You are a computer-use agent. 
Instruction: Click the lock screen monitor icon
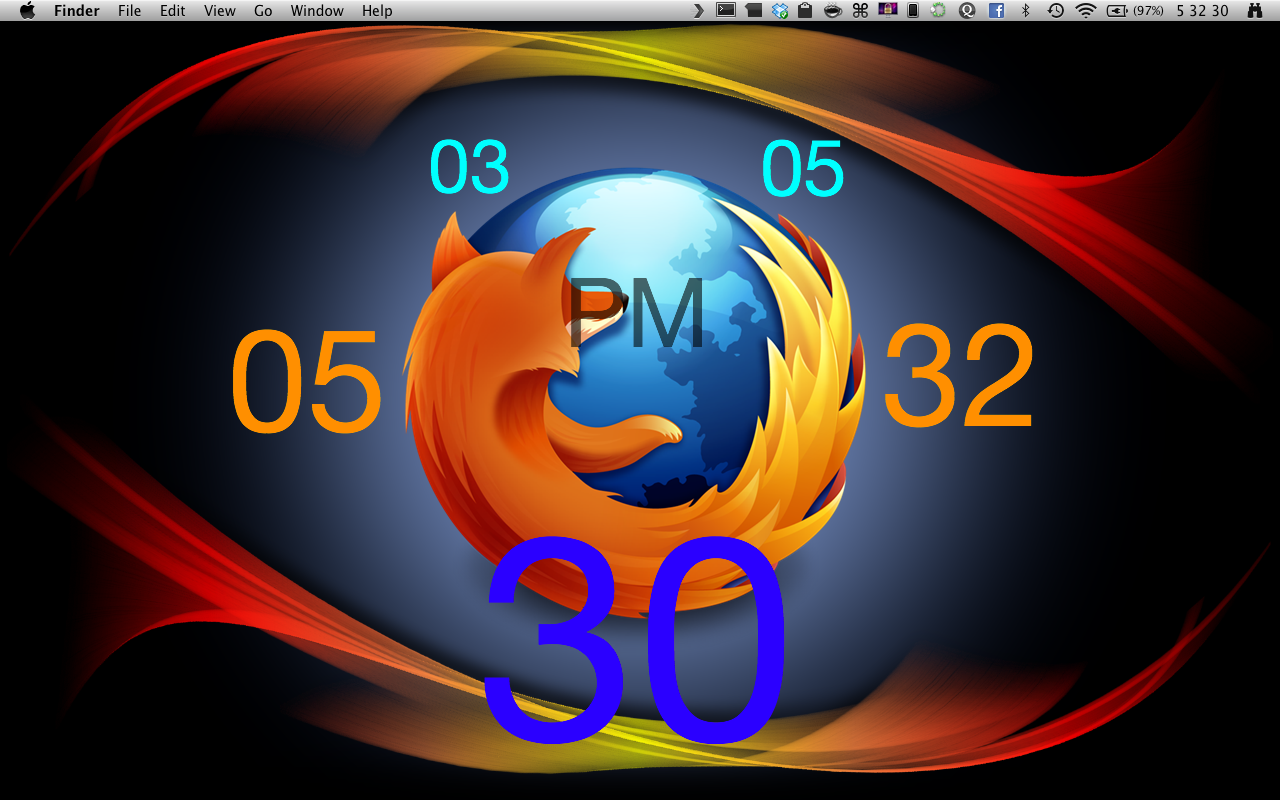click(x=887, y=11)
